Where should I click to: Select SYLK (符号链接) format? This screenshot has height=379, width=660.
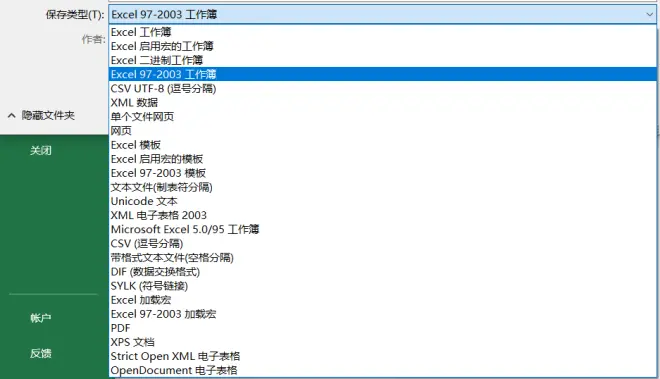click(x=383, y=286)
